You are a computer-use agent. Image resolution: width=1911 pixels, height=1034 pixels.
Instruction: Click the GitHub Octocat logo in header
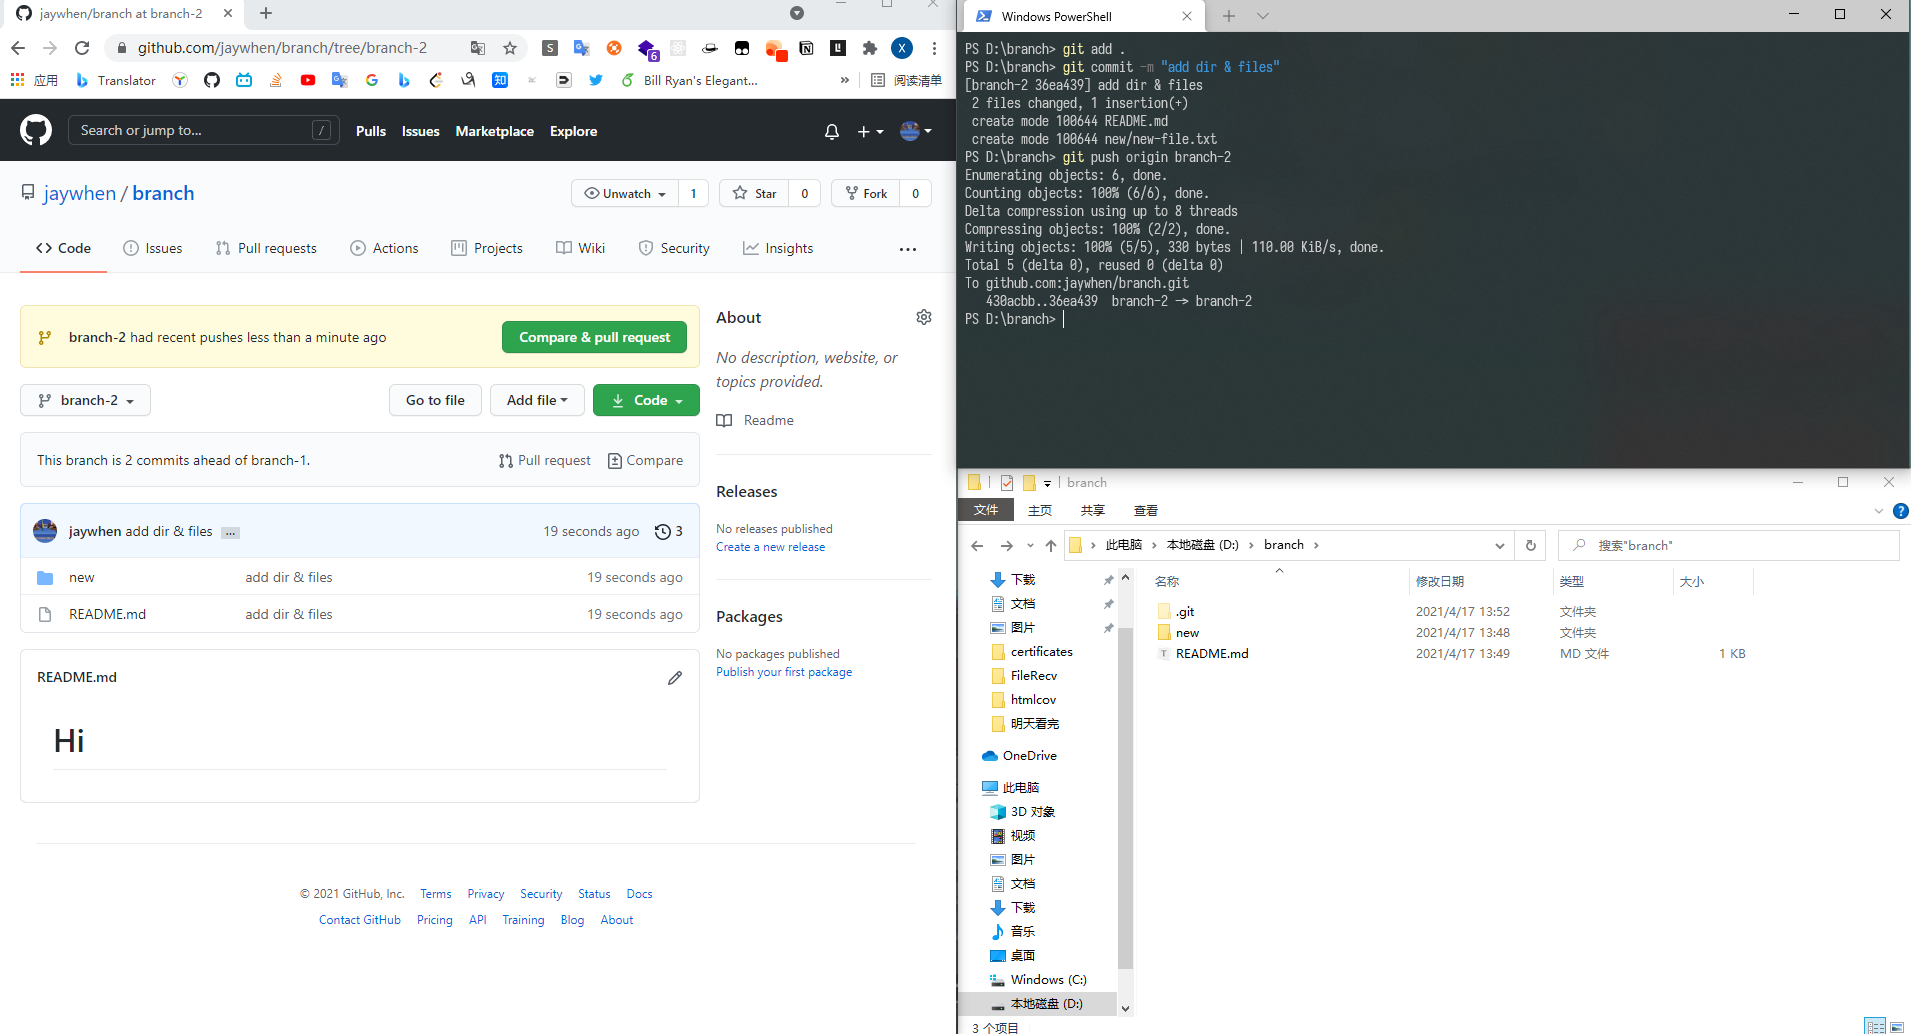[x=36, y=130]
